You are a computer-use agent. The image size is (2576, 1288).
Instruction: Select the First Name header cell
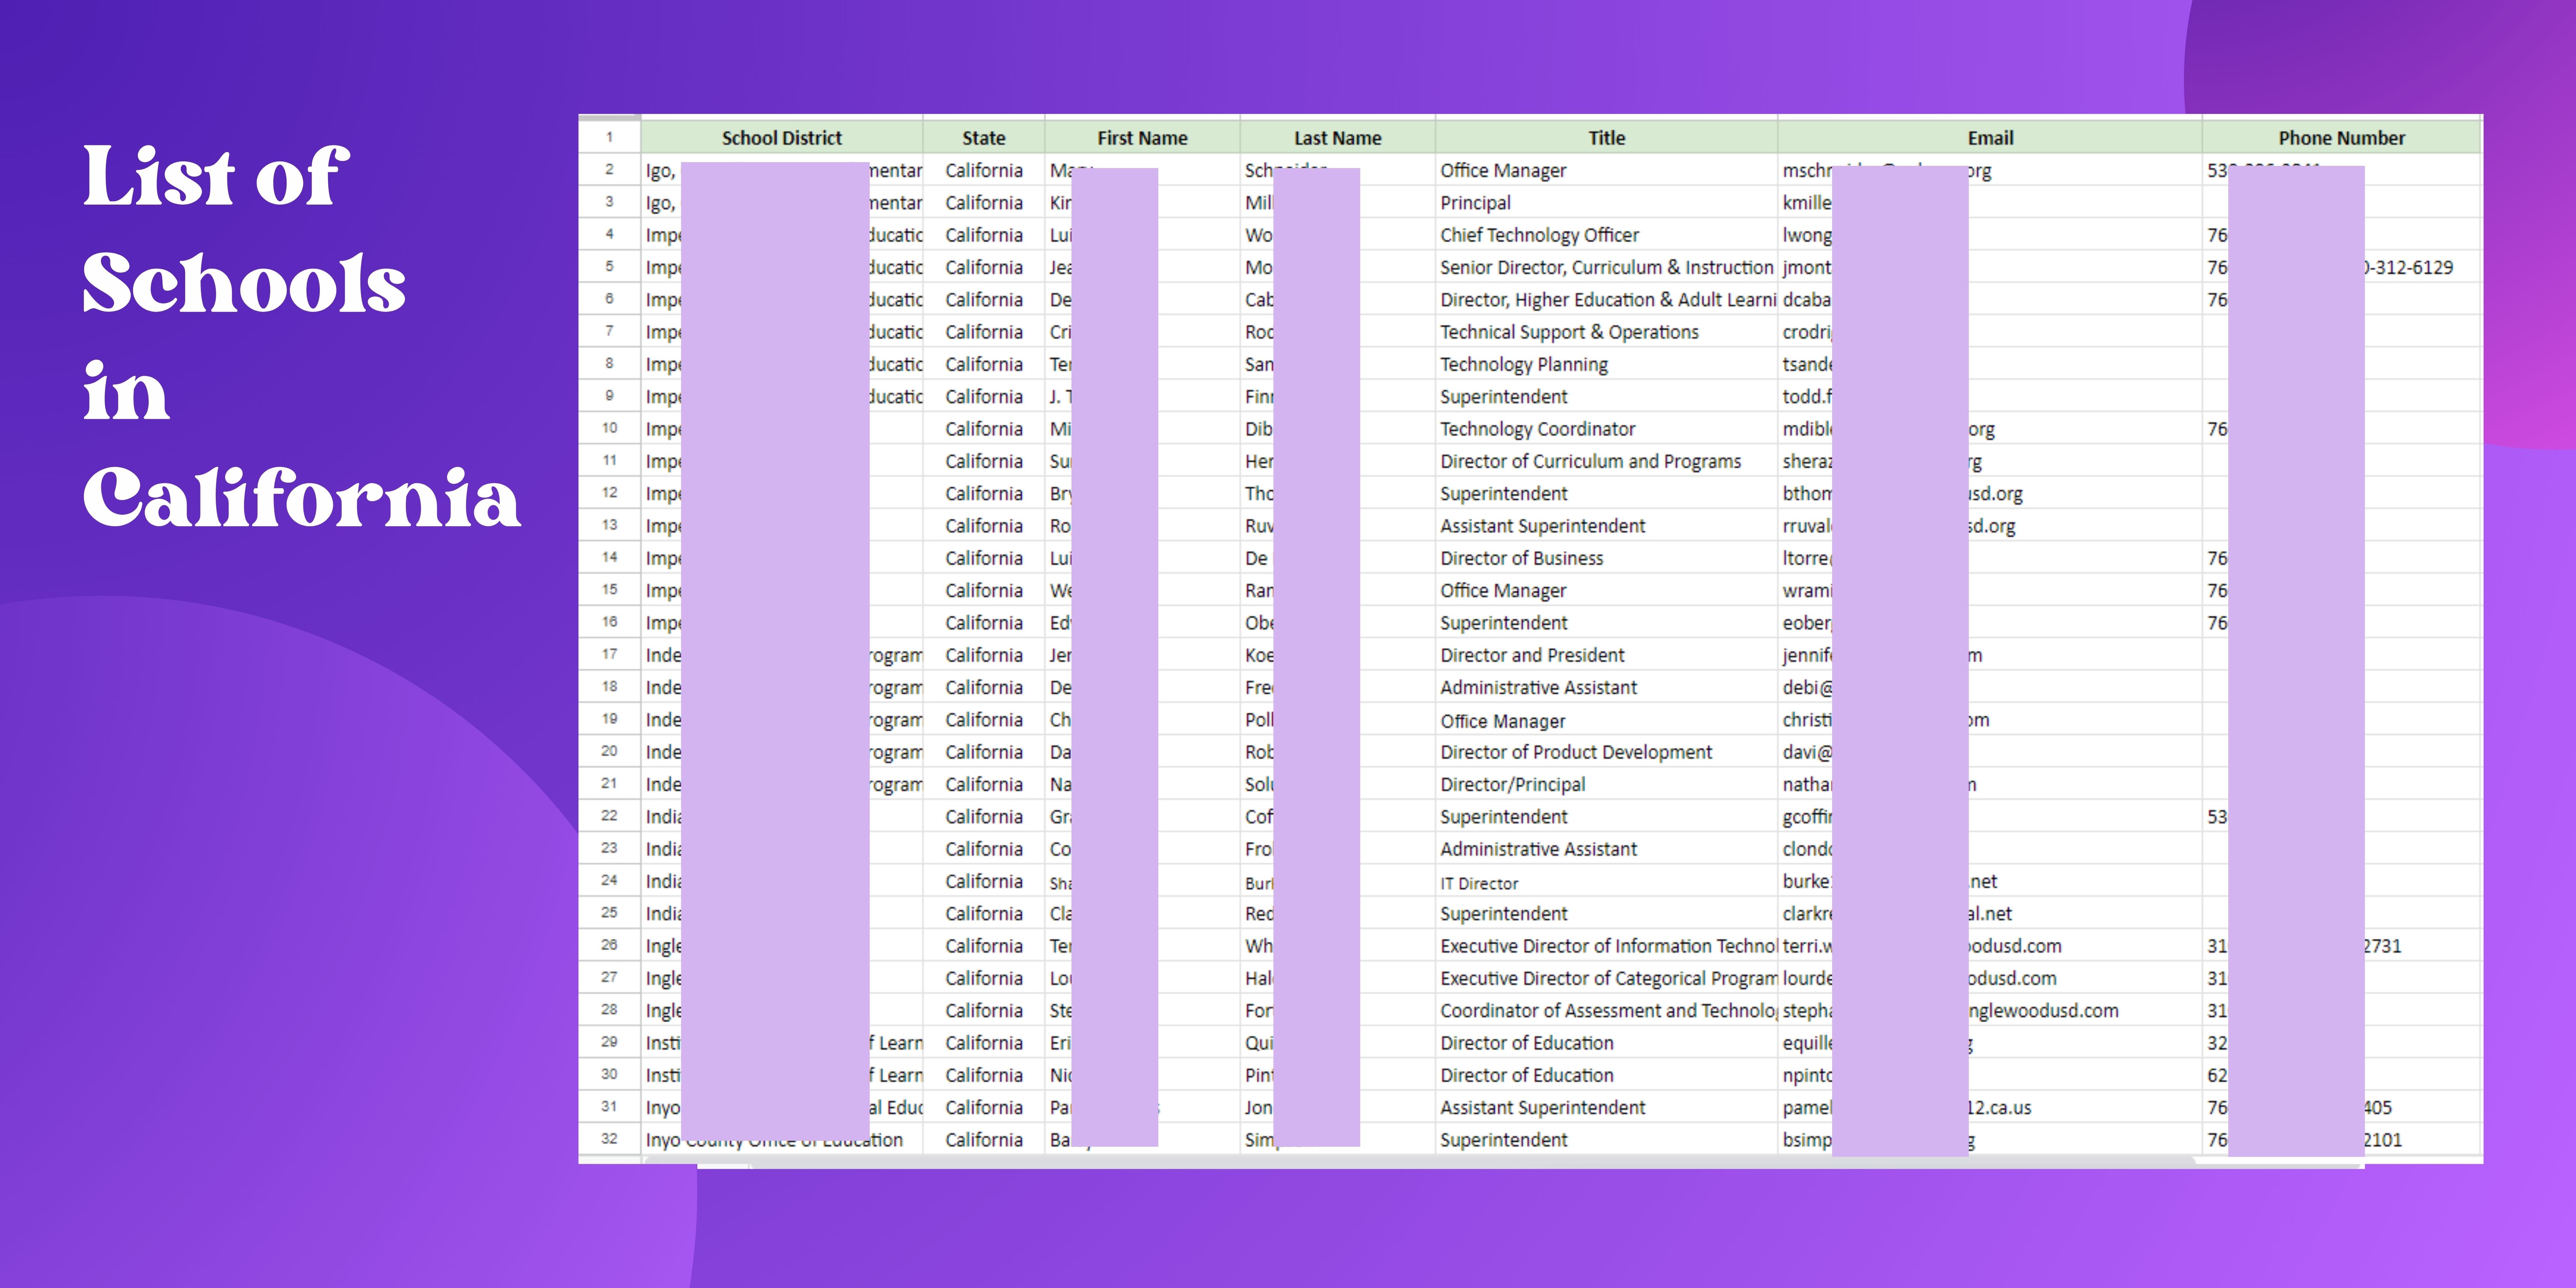(x=1142, y=138)
